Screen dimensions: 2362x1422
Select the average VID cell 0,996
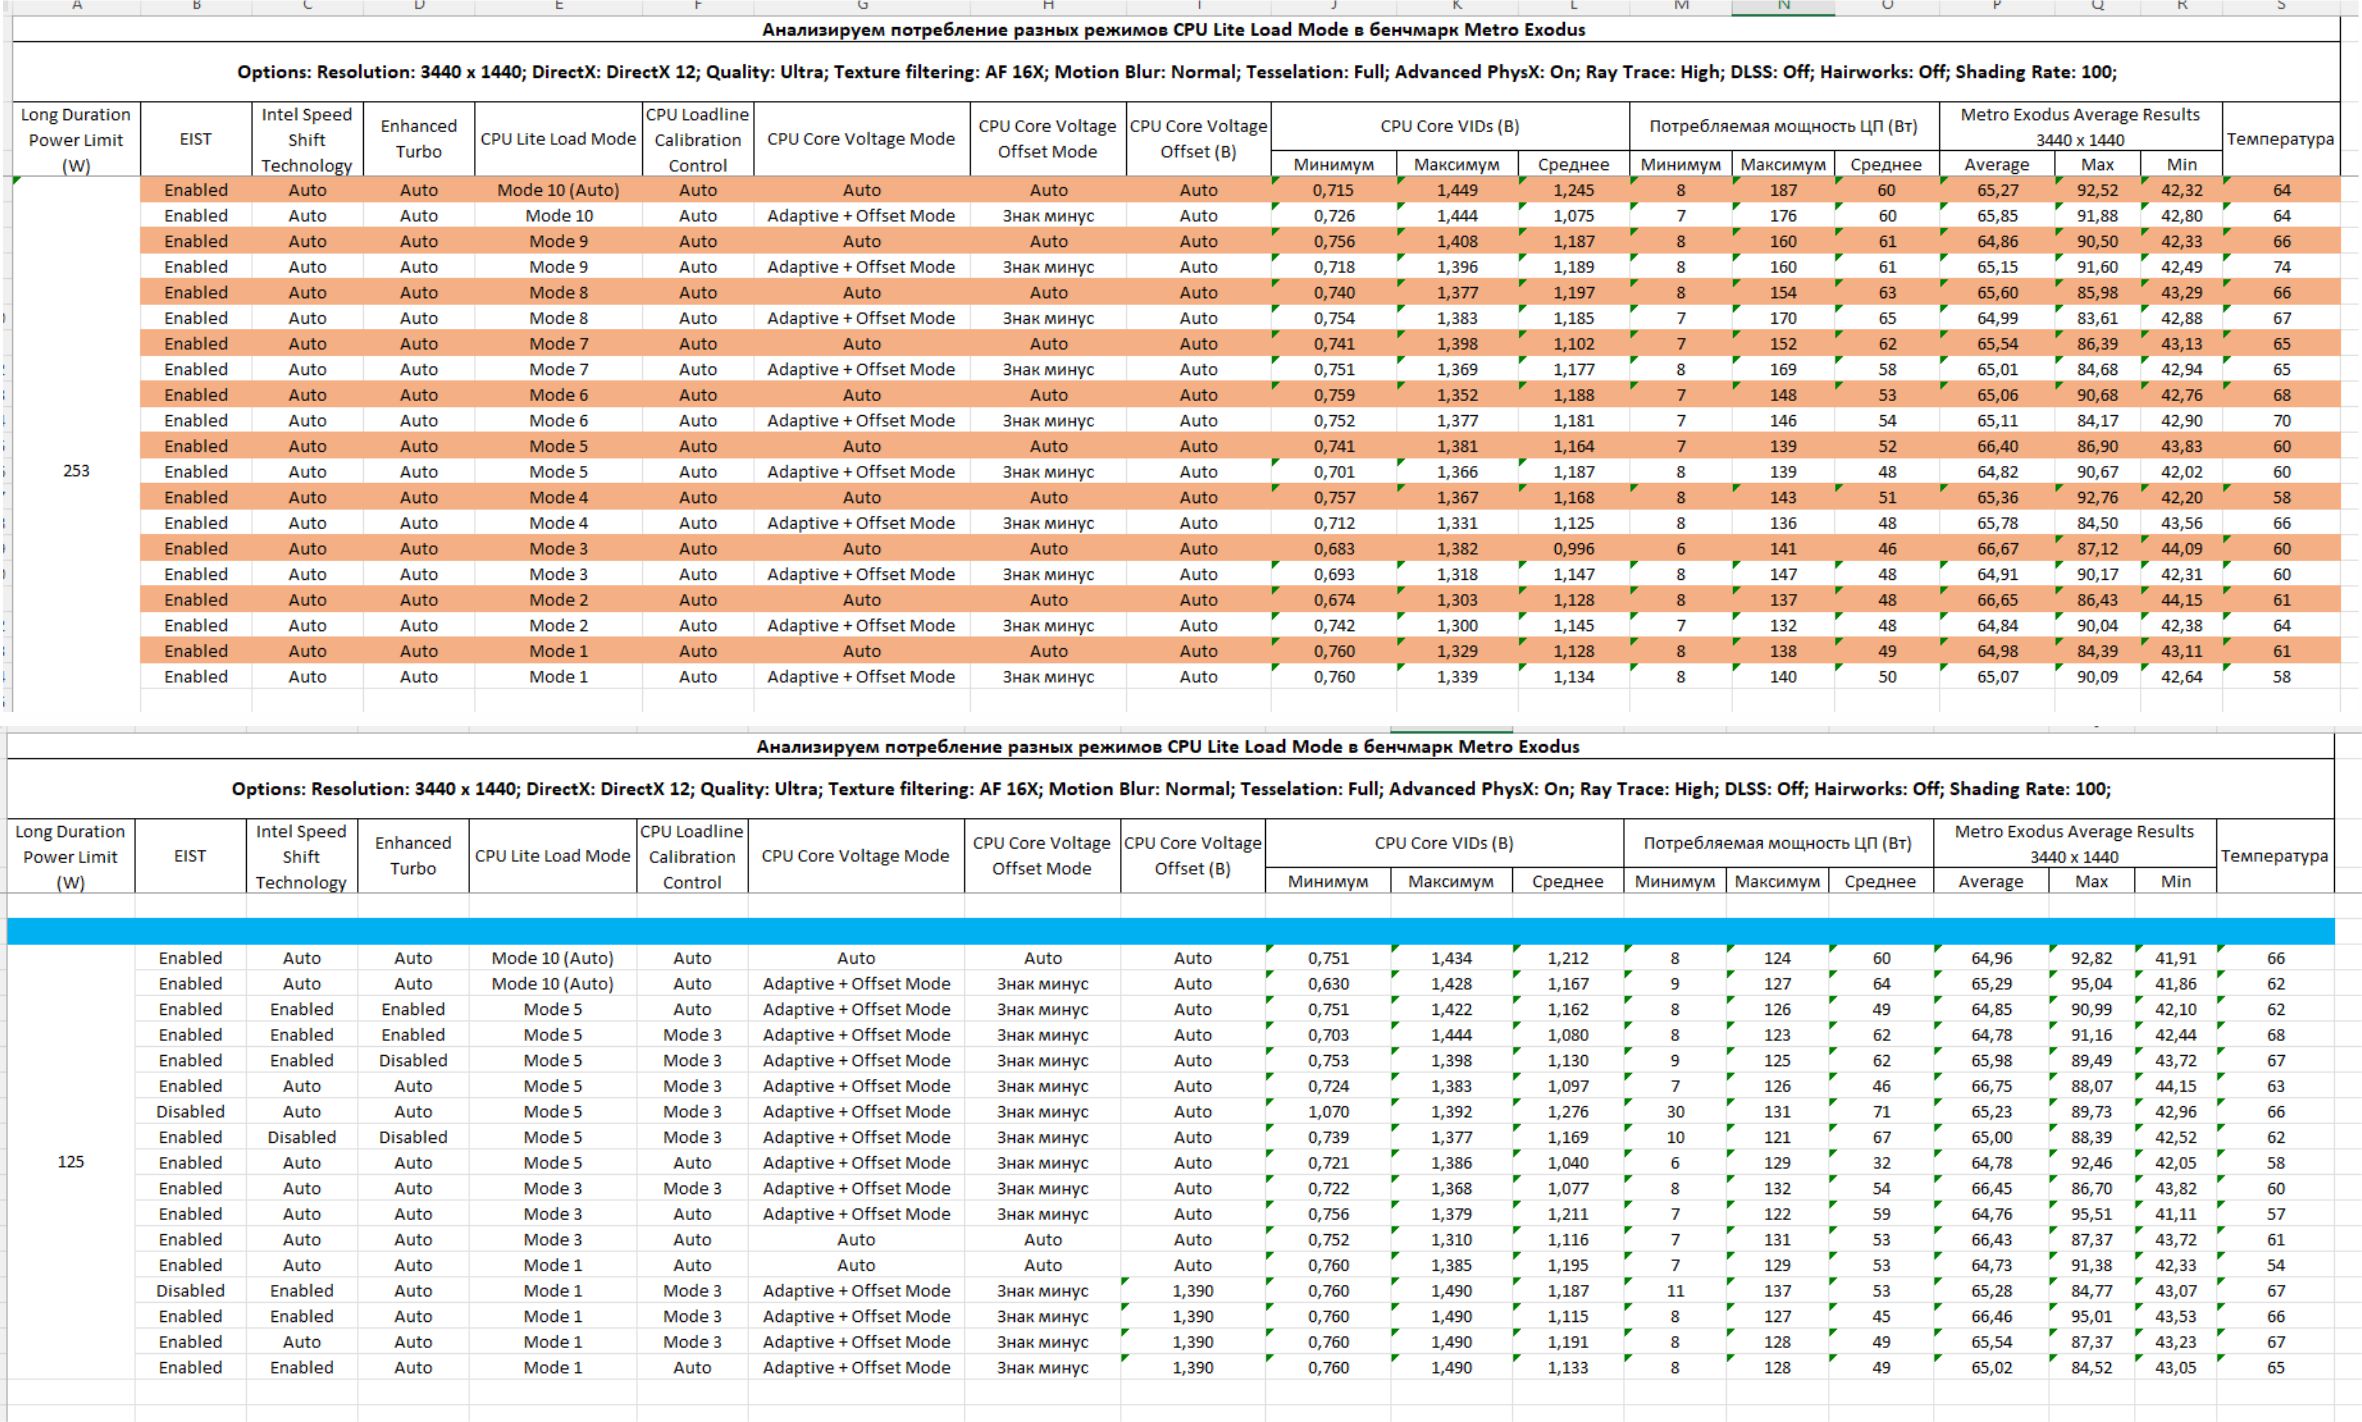[1573, 548]
